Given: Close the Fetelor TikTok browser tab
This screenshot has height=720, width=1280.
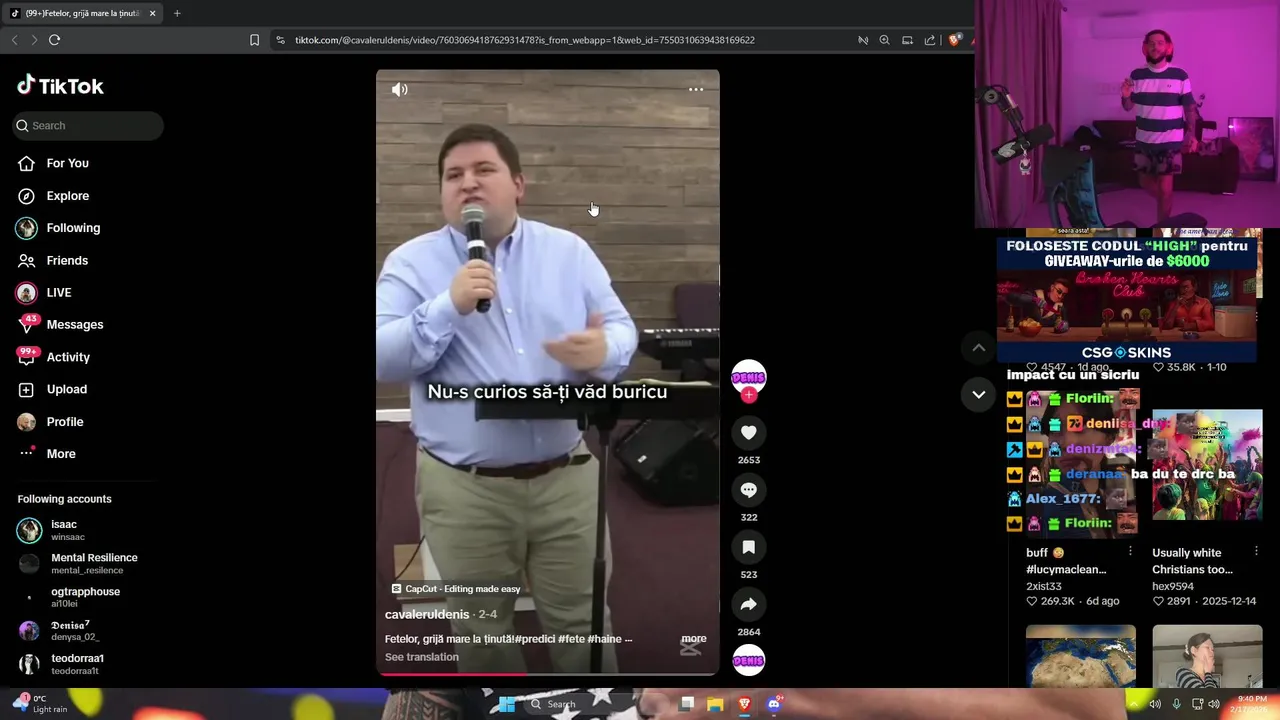Looking at the screenshot, I should [x=153, y=13].
